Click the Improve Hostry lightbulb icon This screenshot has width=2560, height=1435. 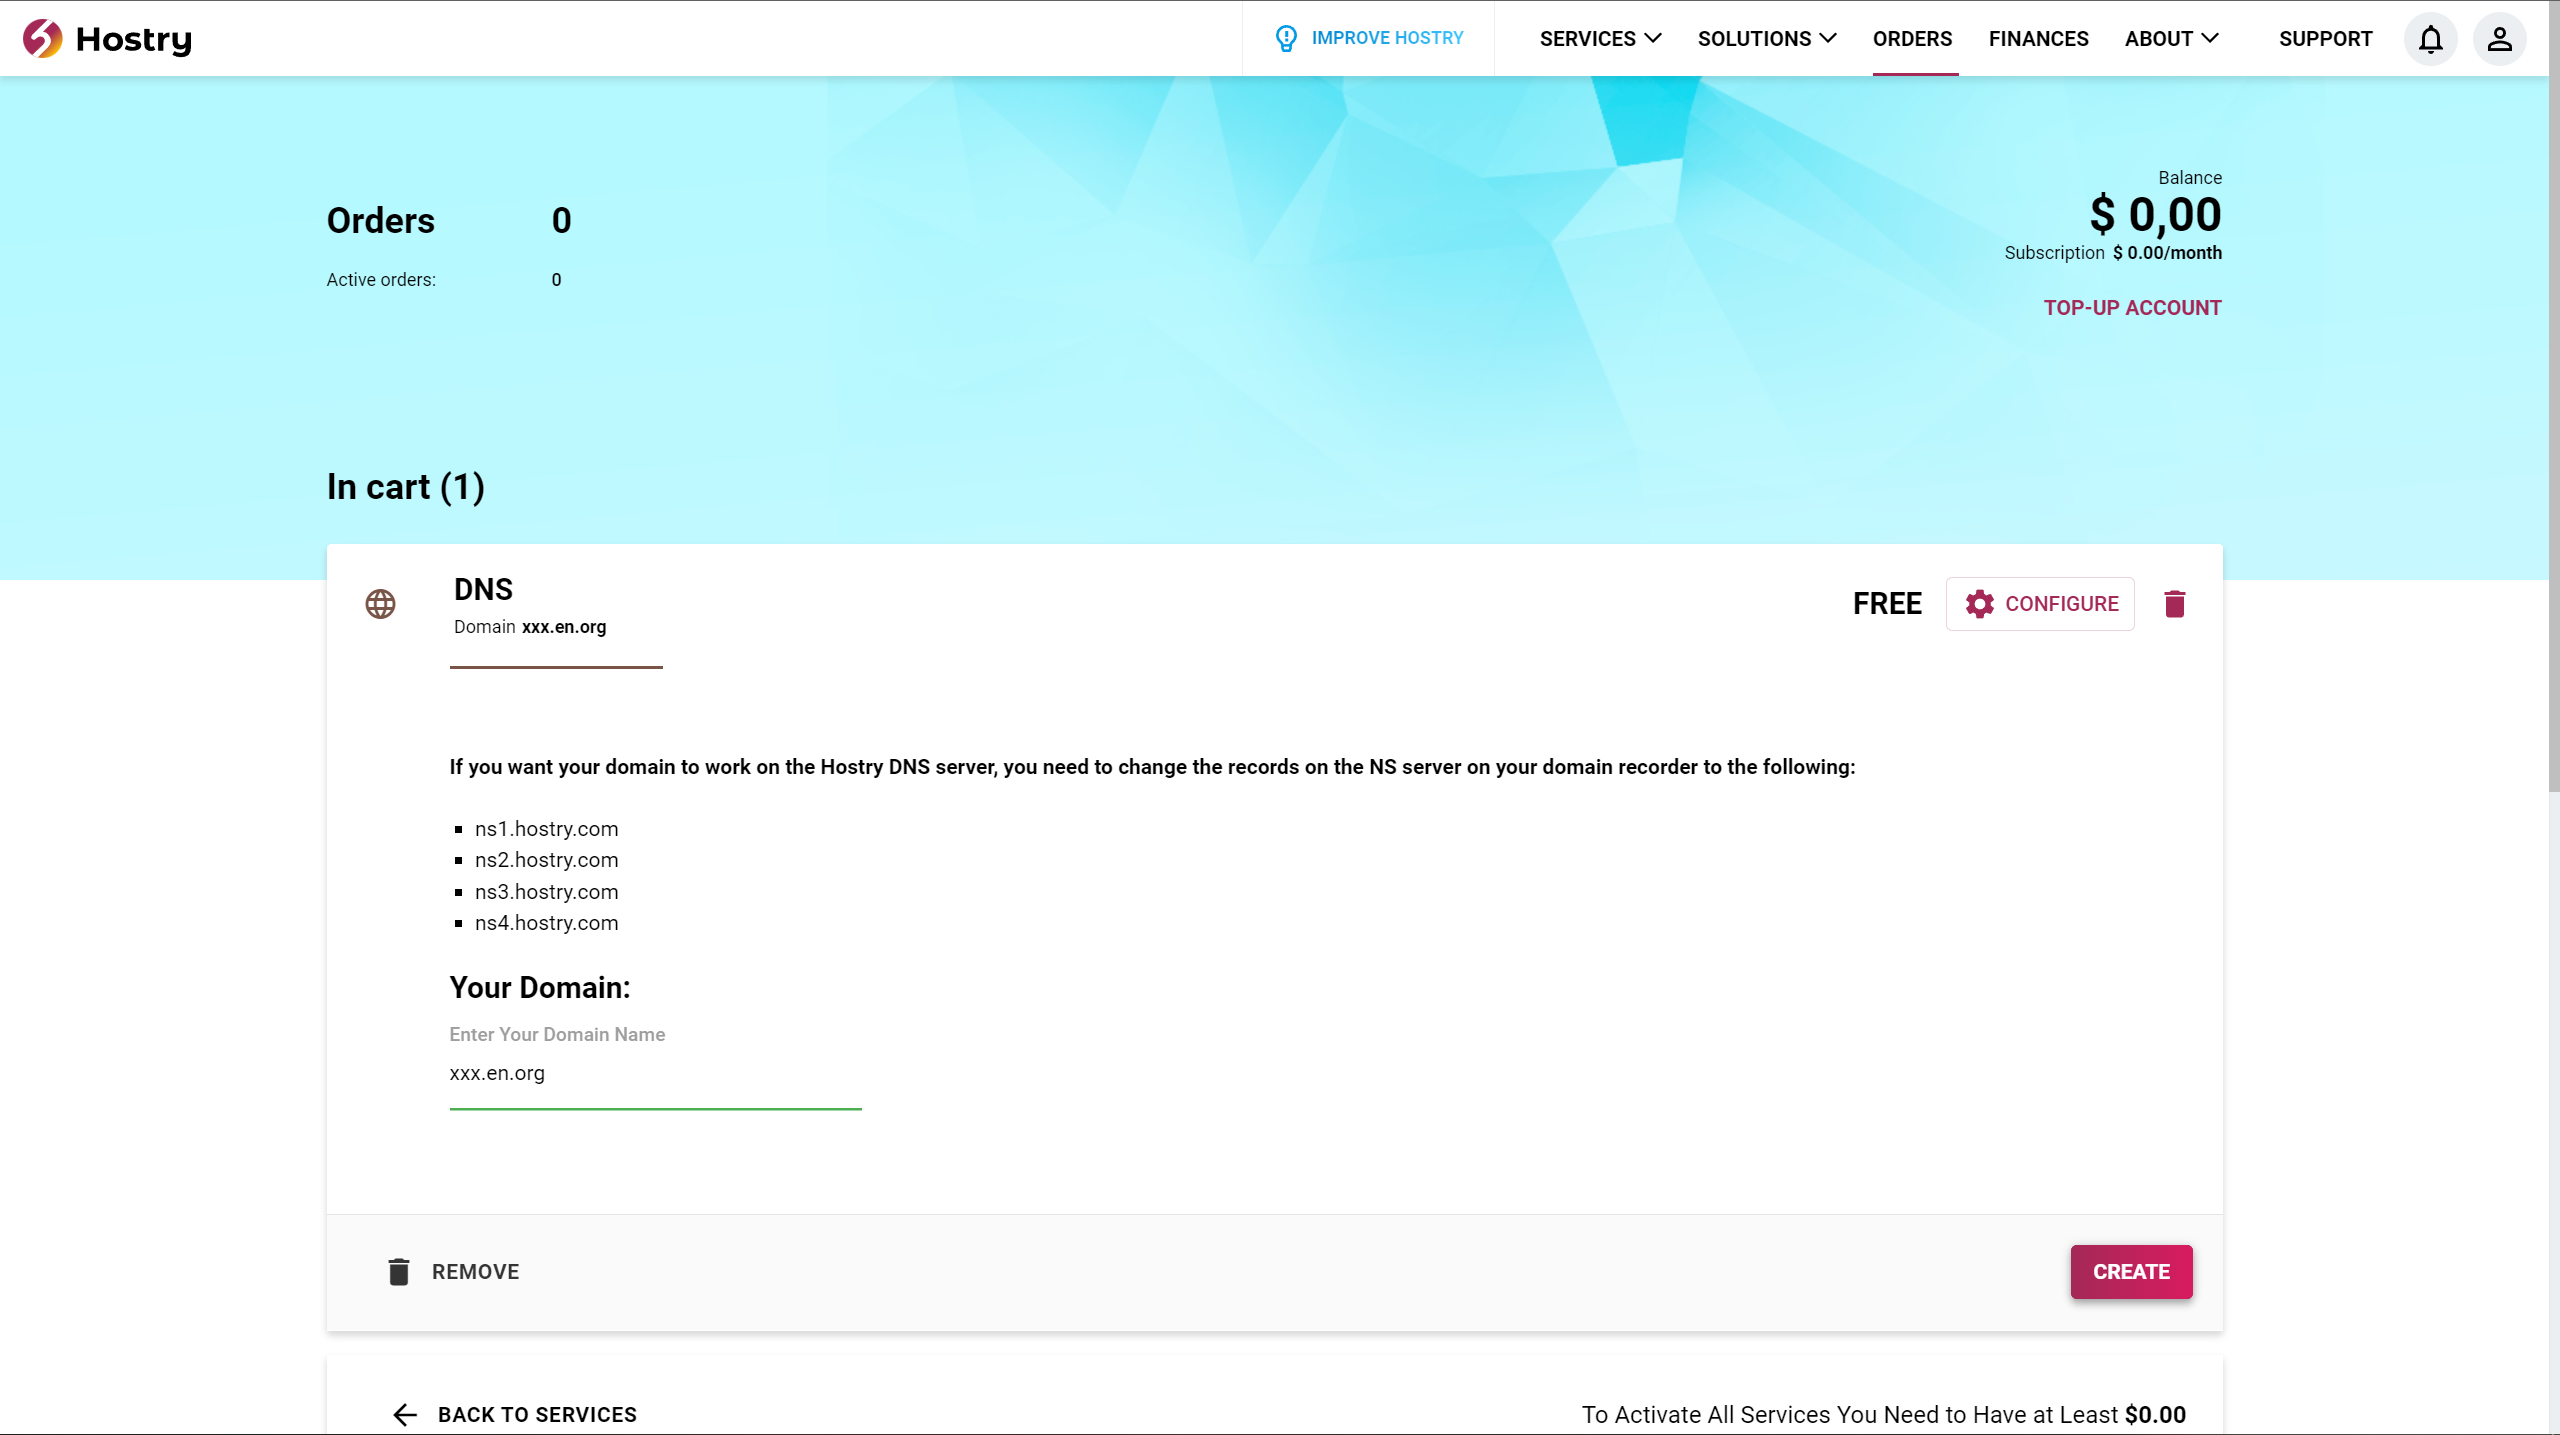[x=1286, y=38]
